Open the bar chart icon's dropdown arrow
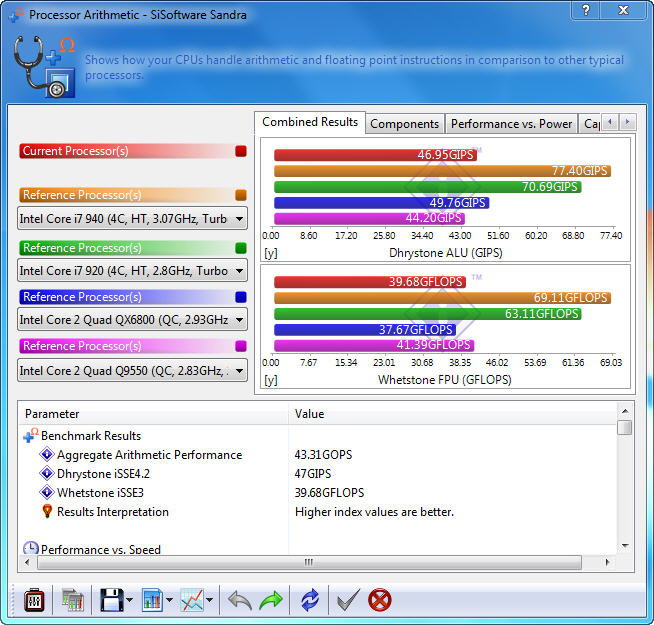The height and width of the screenshot is (625, 654). click(169, 600)
